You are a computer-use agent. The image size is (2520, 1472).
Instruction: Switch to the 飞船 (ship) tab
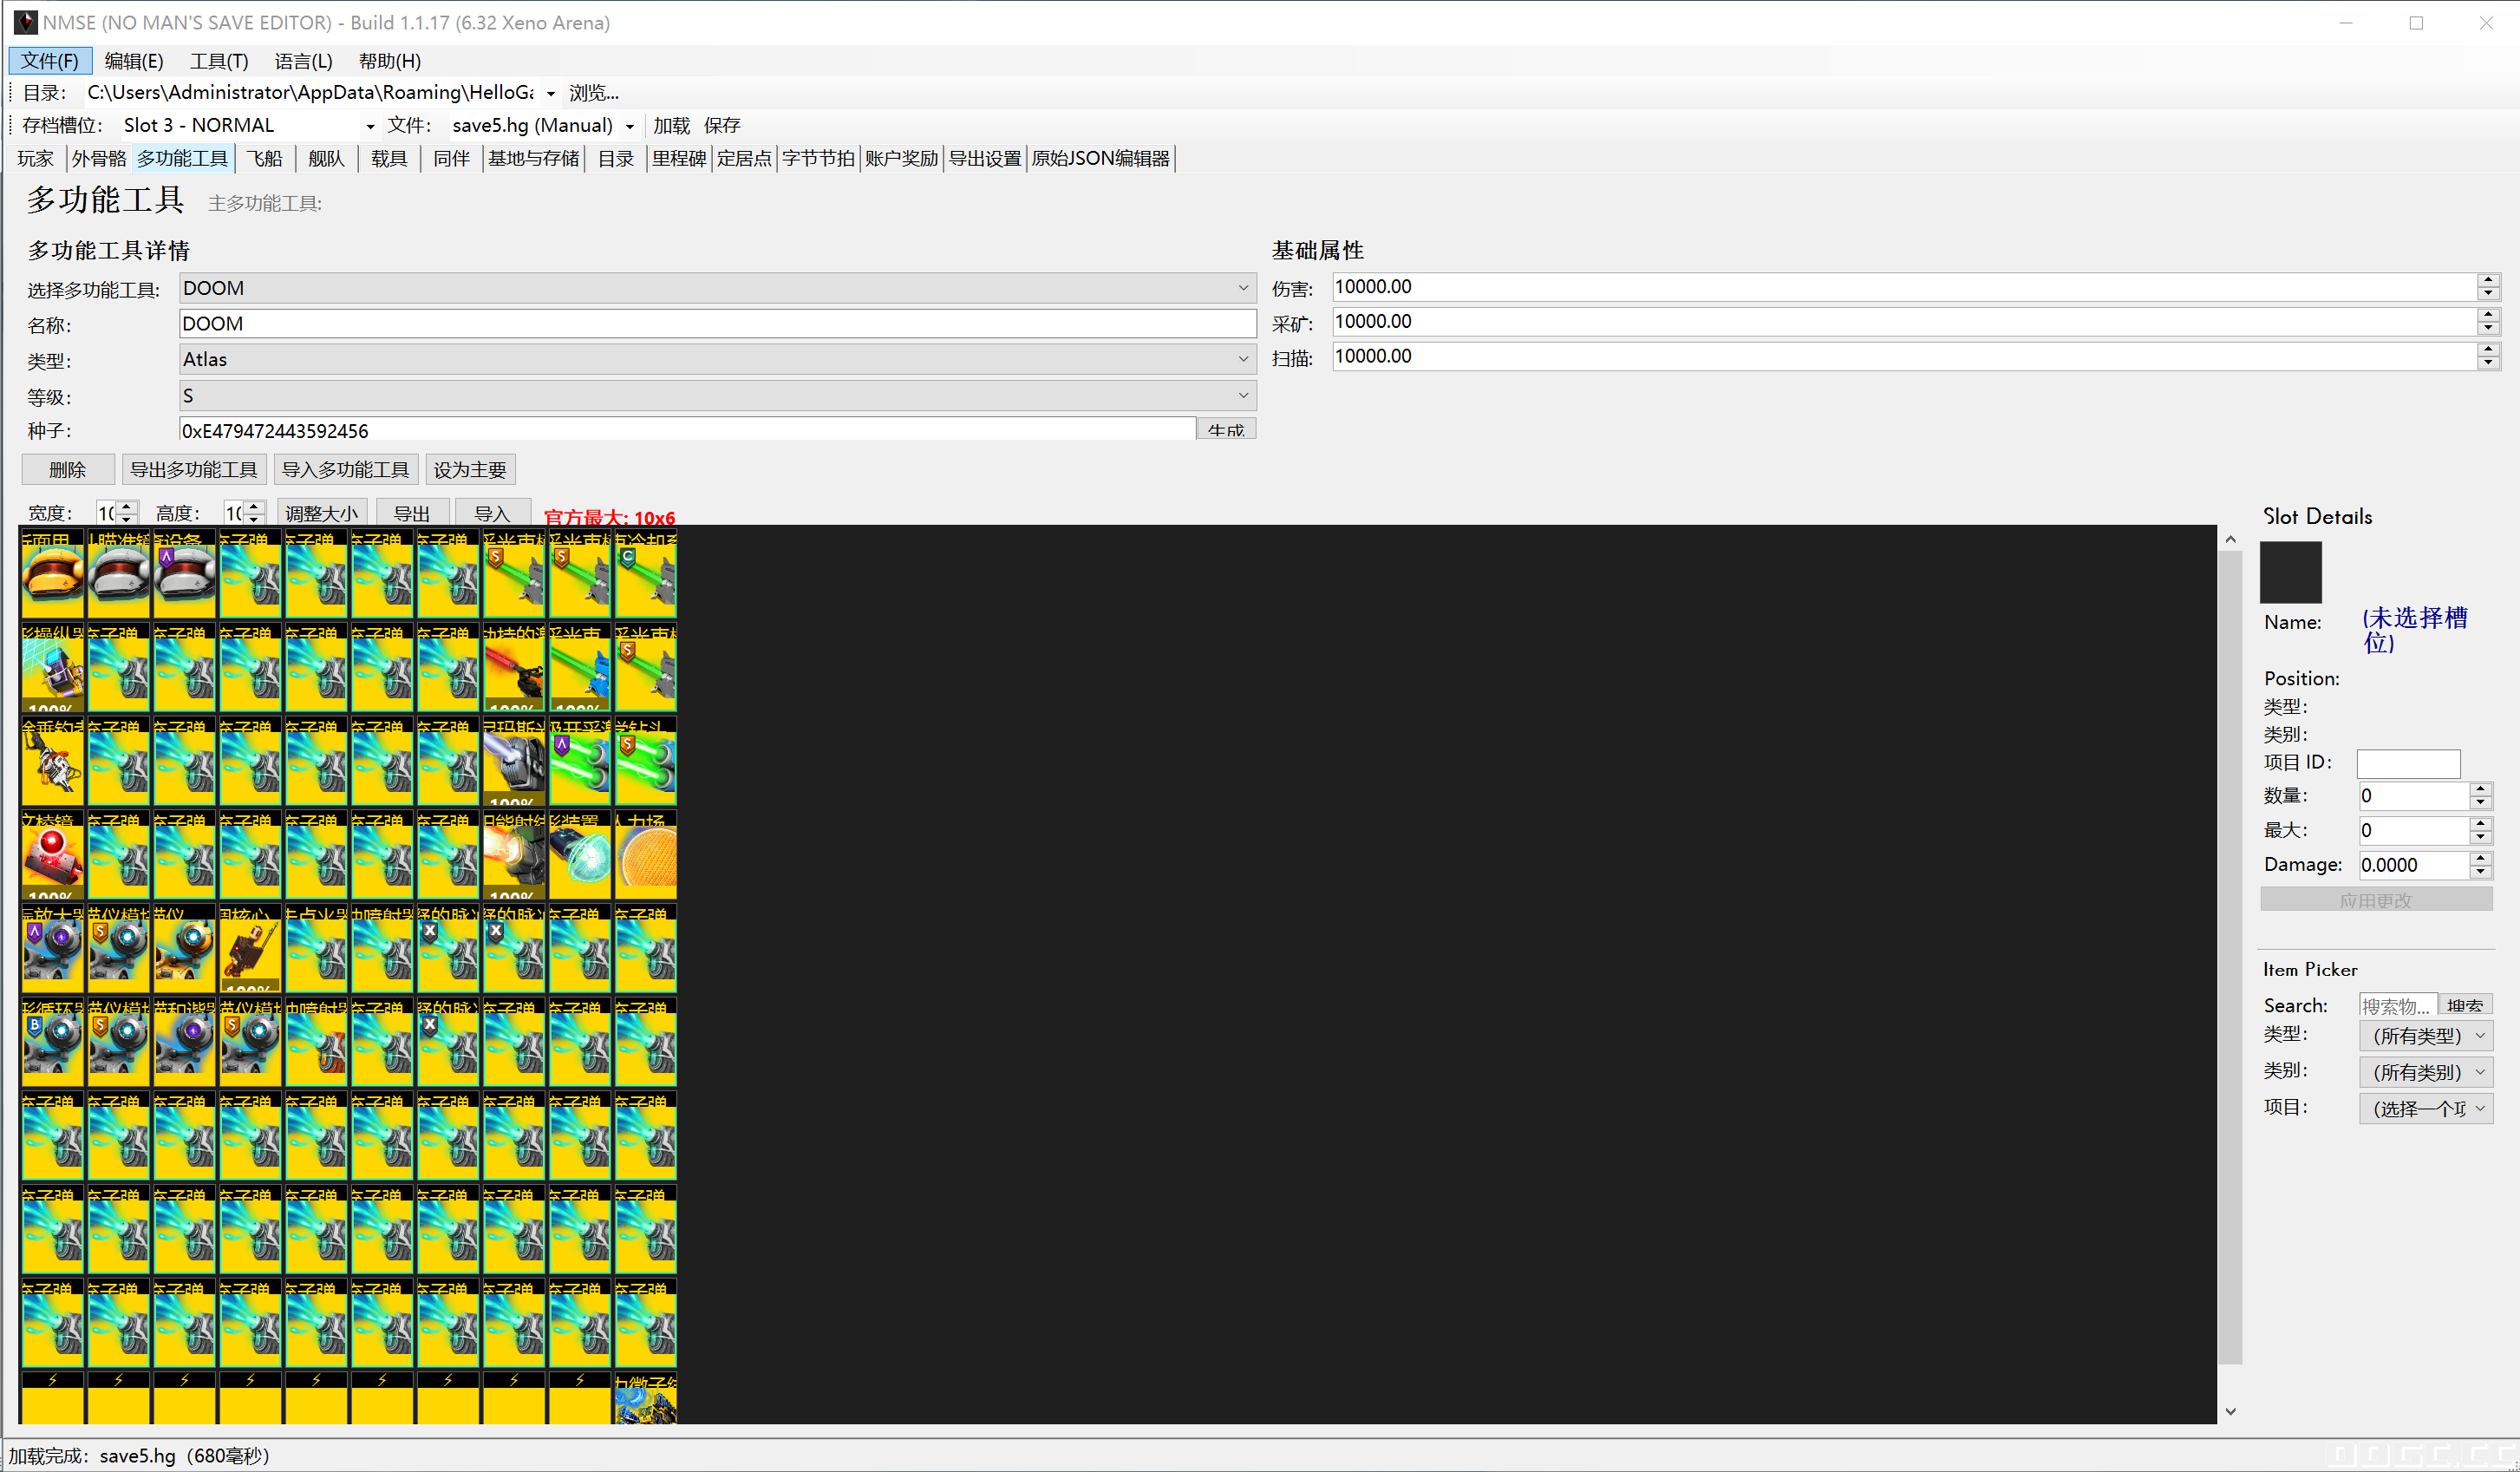click(265, 158)
